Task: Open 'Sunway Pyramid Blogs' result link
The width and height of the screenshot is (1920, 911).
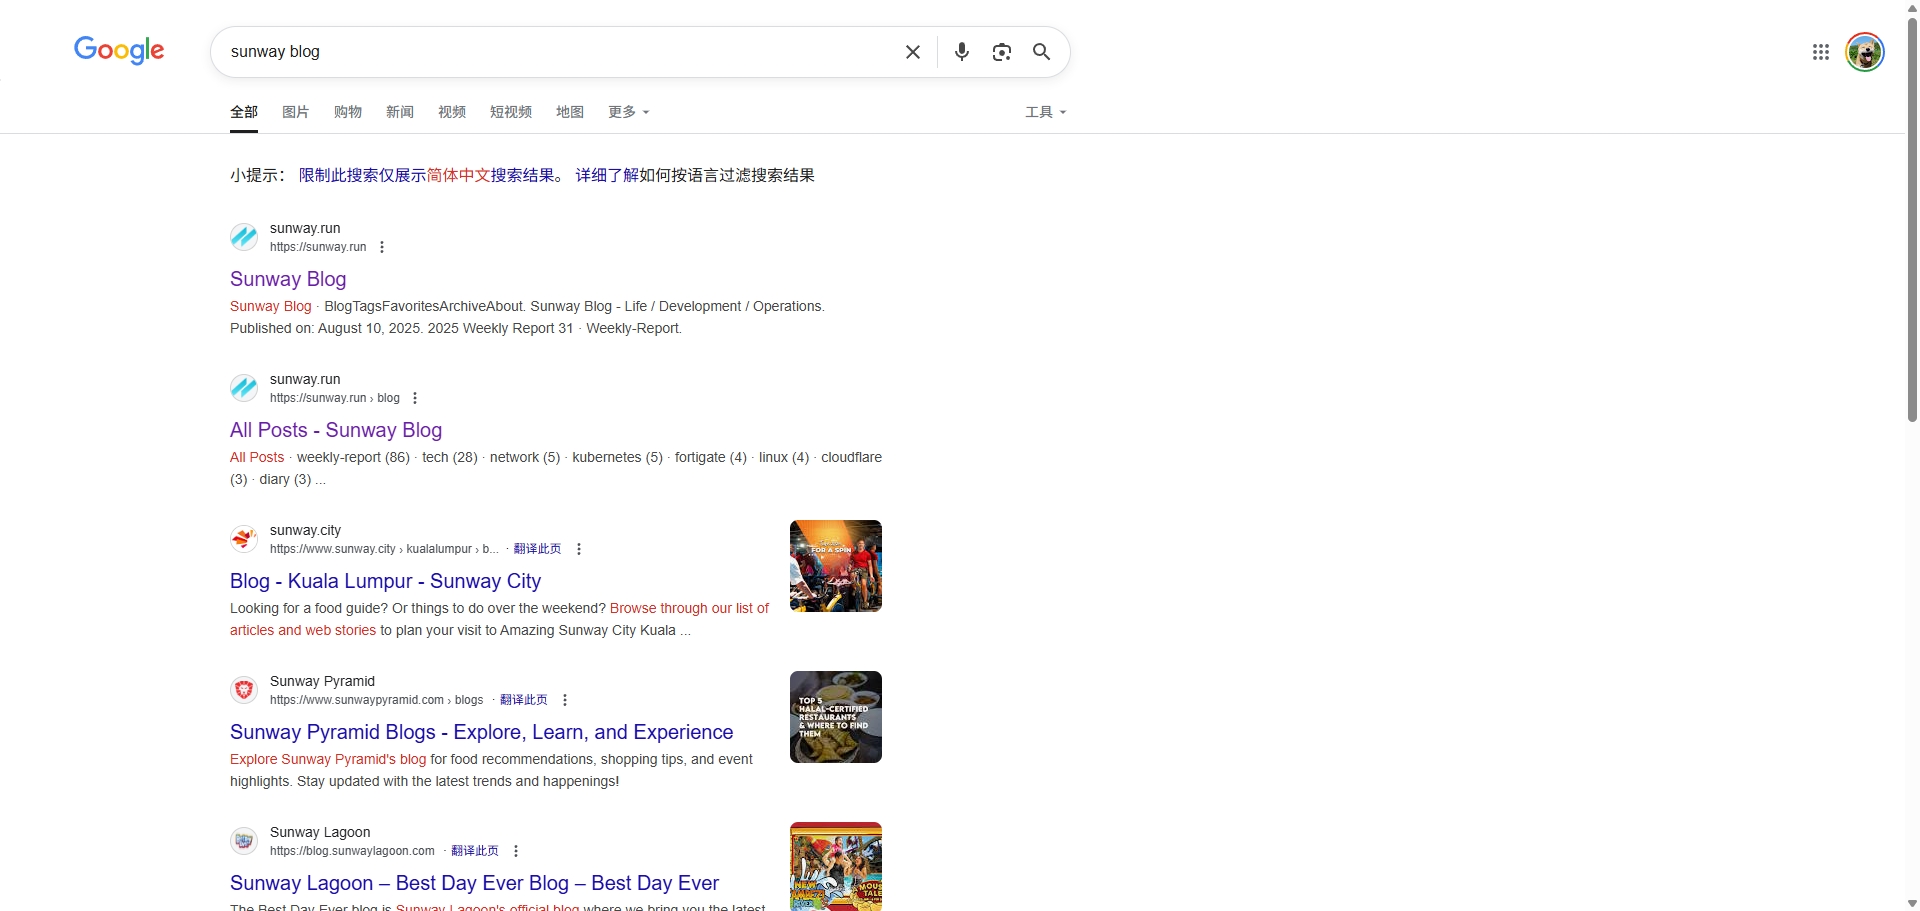Action: coord(481,732)
